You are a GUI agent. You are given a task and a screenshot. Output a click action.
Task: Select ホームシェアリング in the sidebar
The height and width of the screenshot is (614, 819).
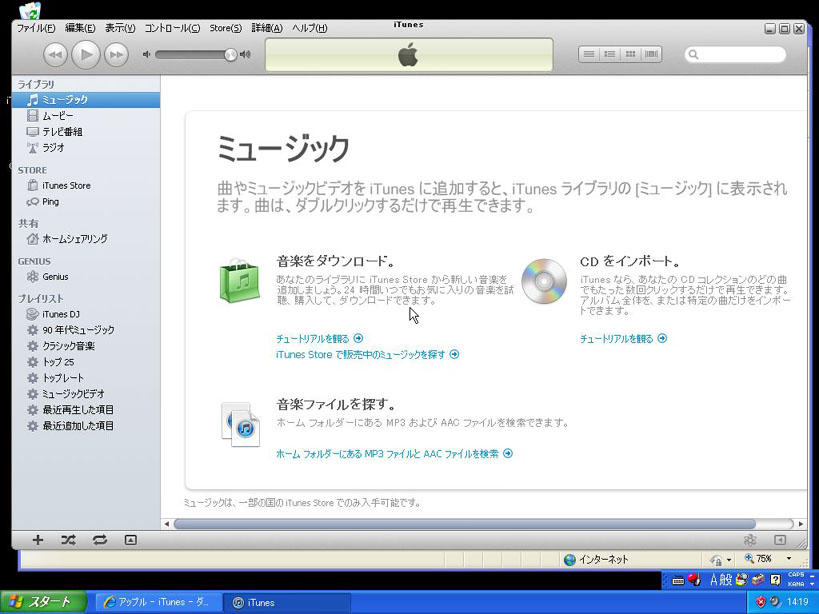[x=86, y=239]
